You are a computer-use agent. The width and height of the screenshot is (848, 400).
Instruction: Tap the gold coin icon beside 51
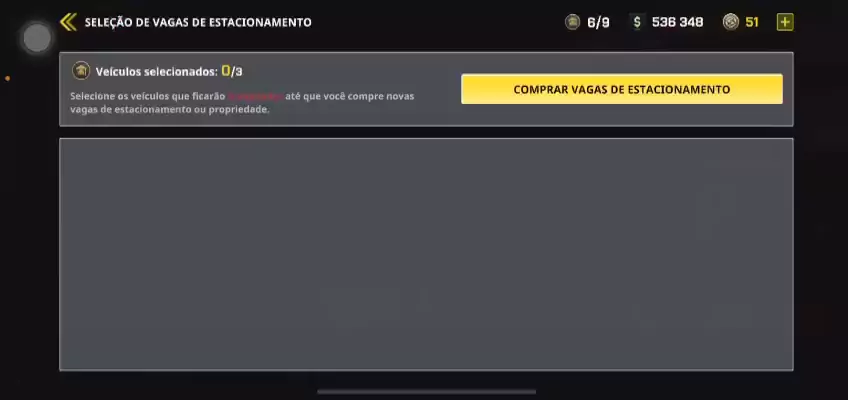731,22
